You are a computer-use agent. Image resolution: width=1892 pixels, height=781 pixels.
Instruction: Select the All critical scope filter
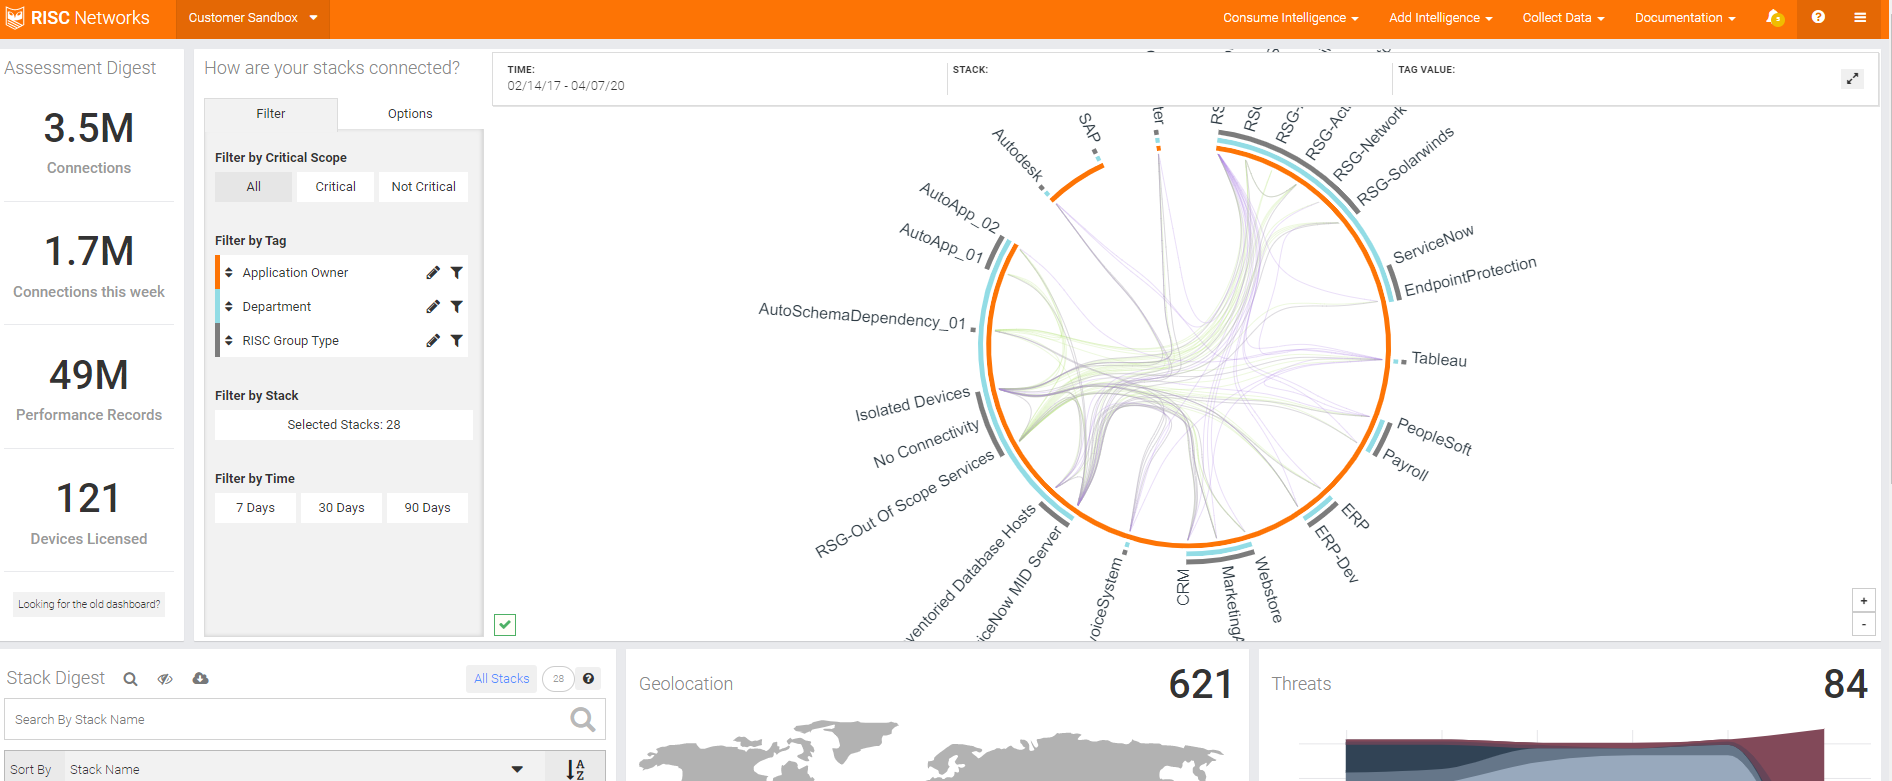click(x=254, y=187)
